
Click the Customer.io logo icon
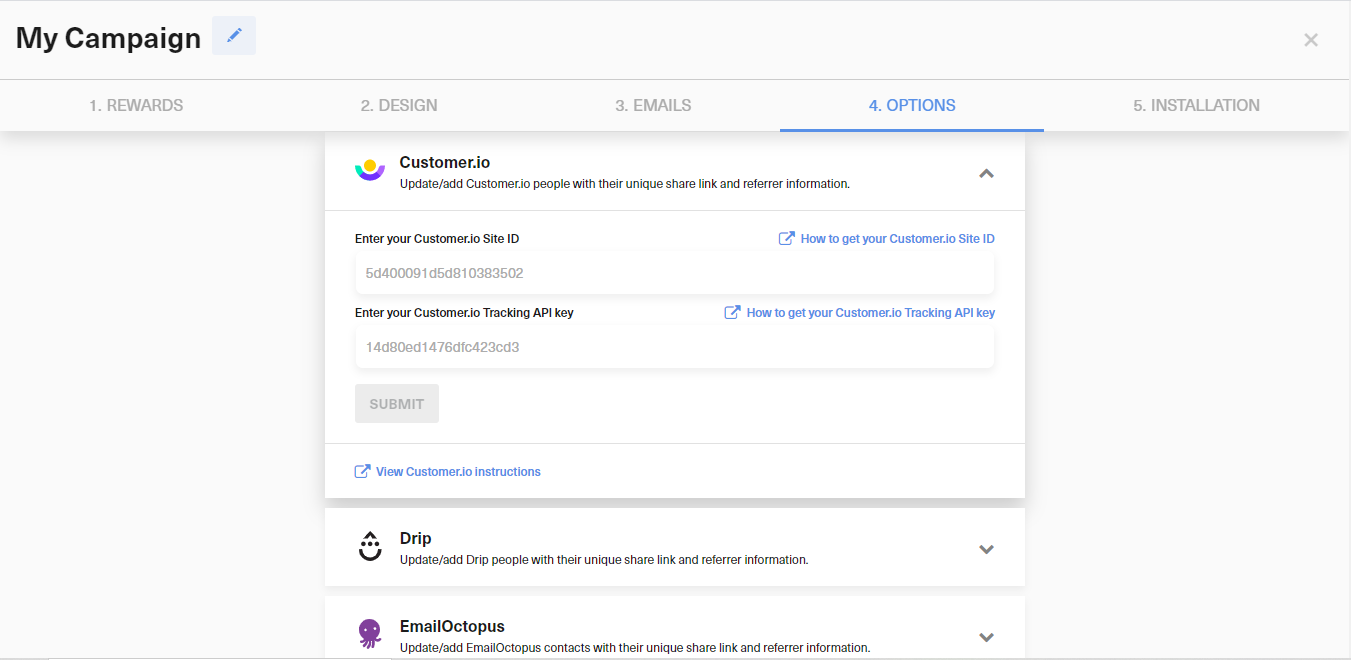[x=370, y=169]
